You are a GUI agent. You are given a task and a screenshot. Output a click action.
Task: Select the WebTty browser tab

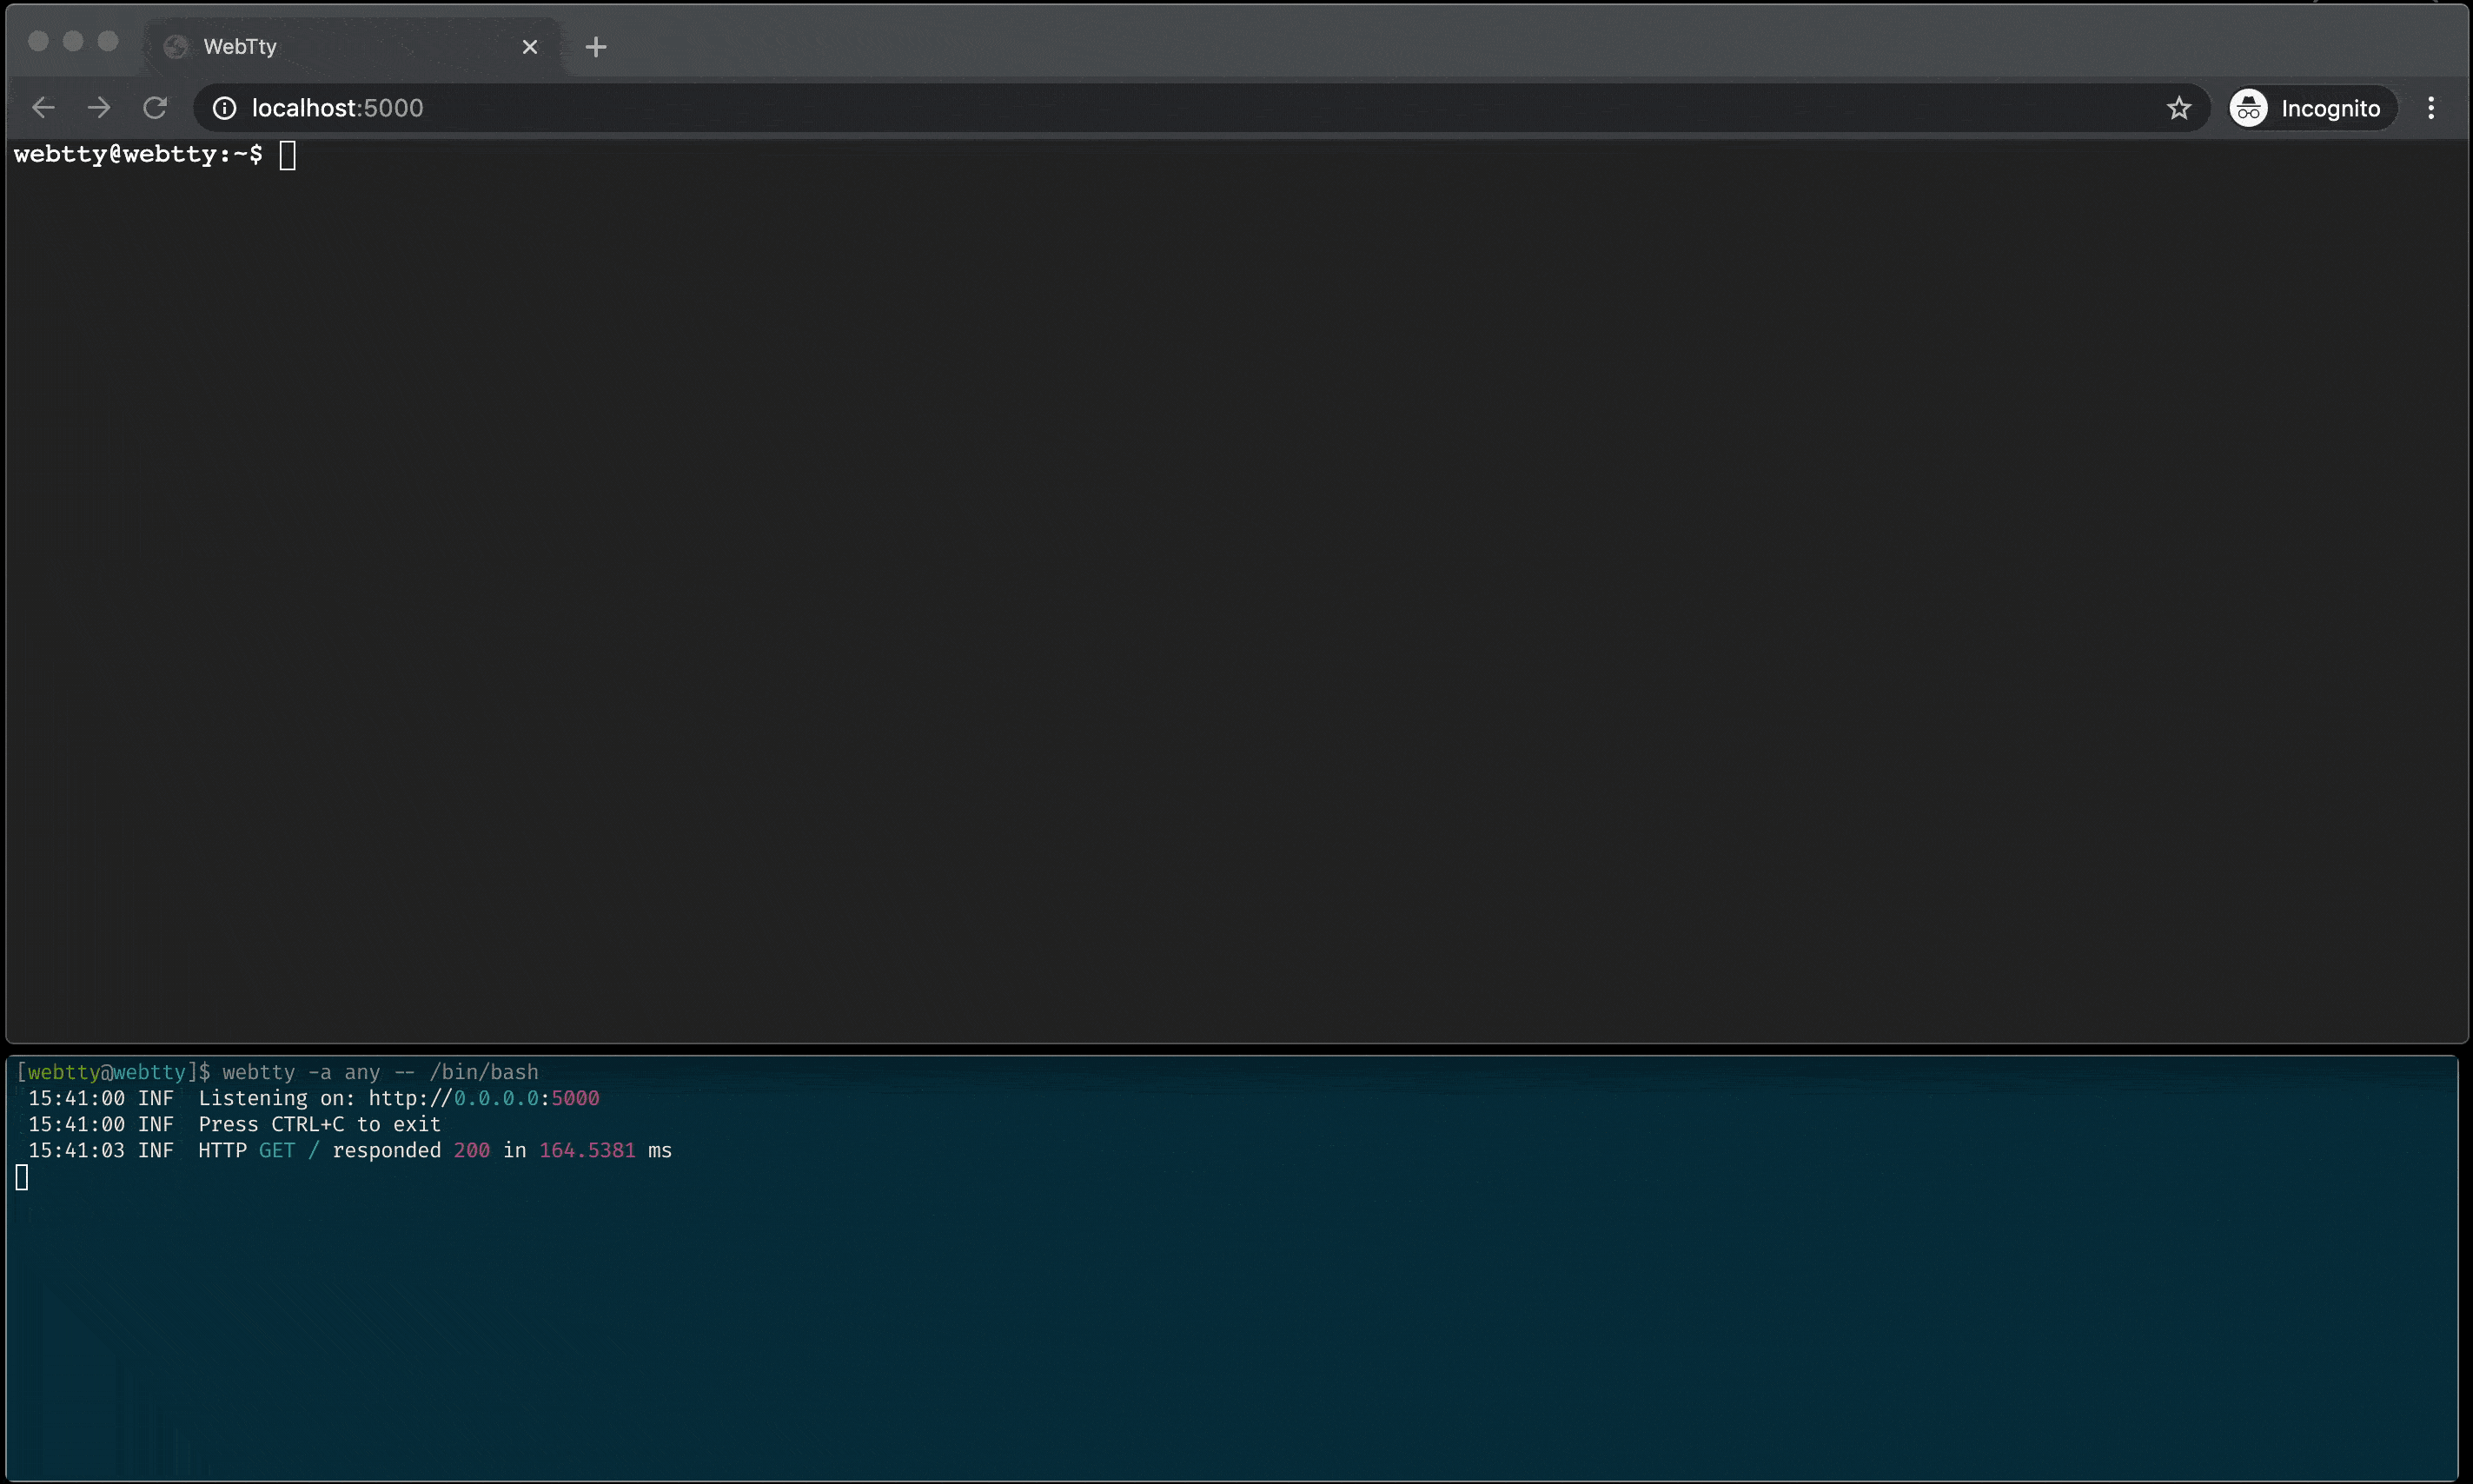(x=350, y=47)
